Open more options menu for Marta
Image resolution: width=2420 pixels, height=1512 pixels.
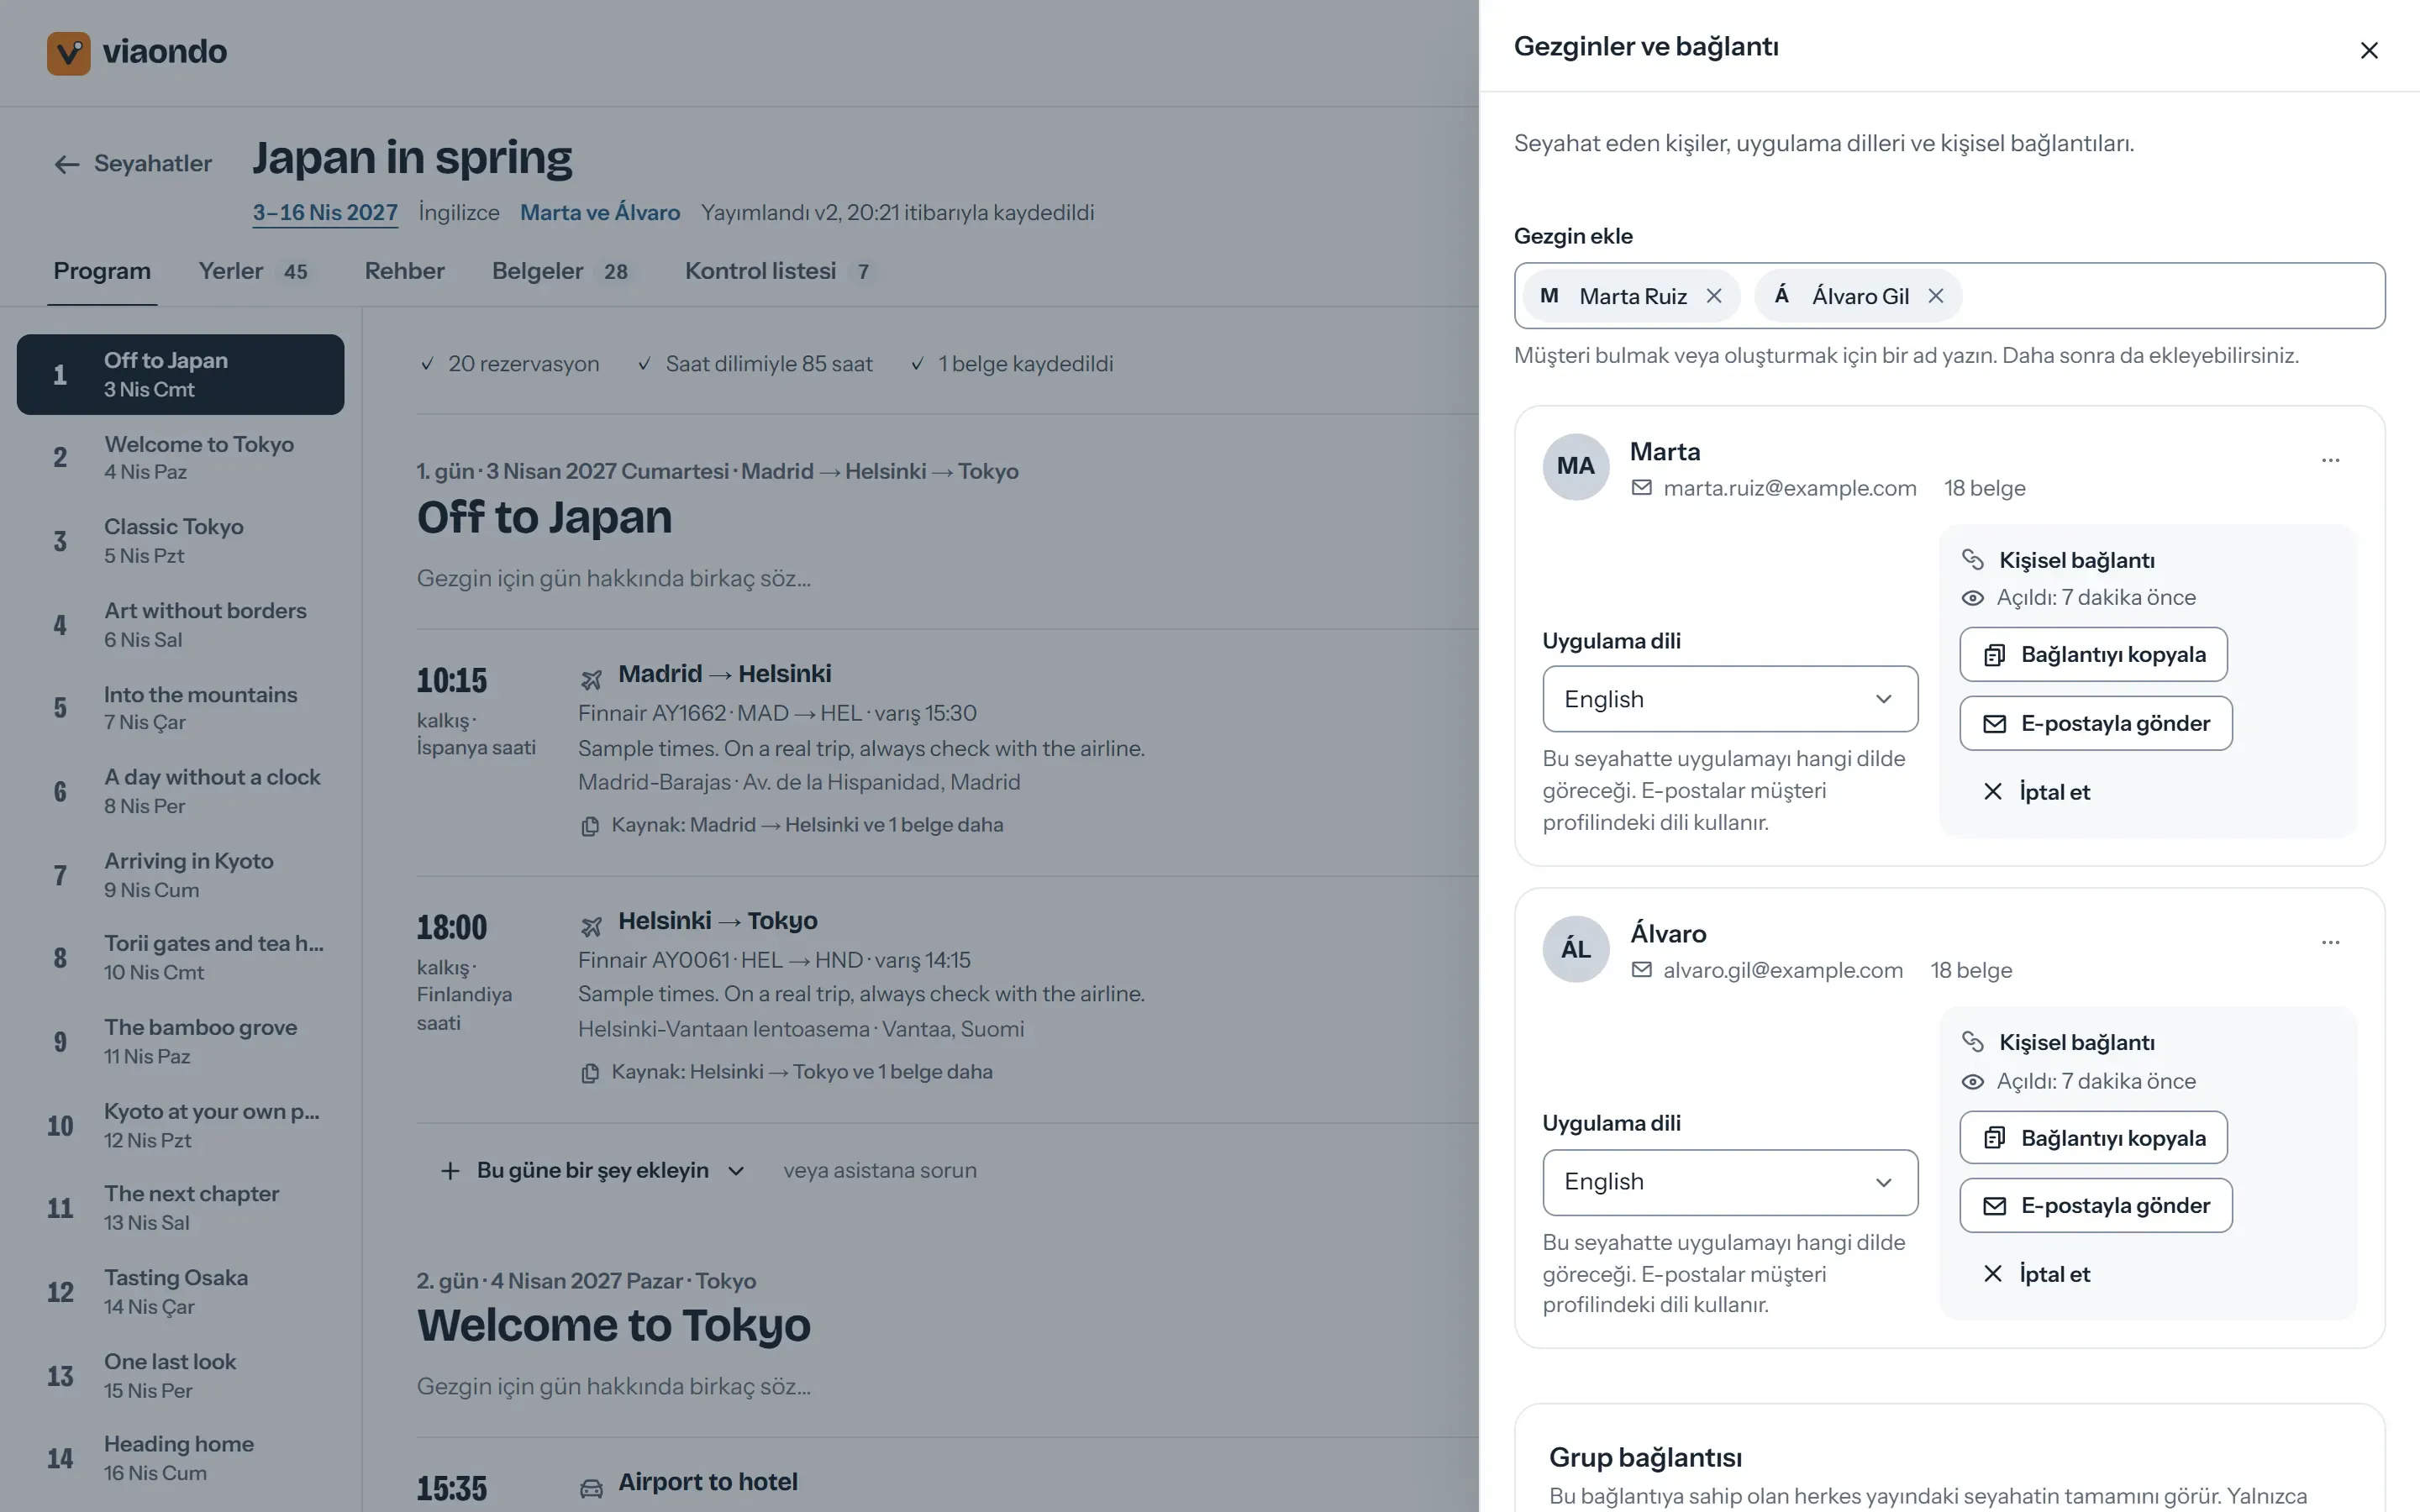(2330, 460)
